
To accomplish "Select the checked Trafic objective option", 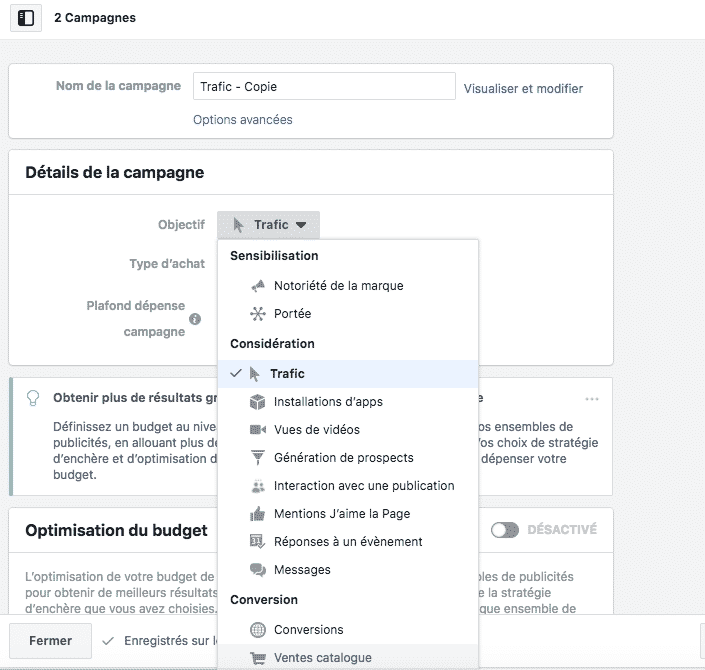I will [x=287, y=374].
